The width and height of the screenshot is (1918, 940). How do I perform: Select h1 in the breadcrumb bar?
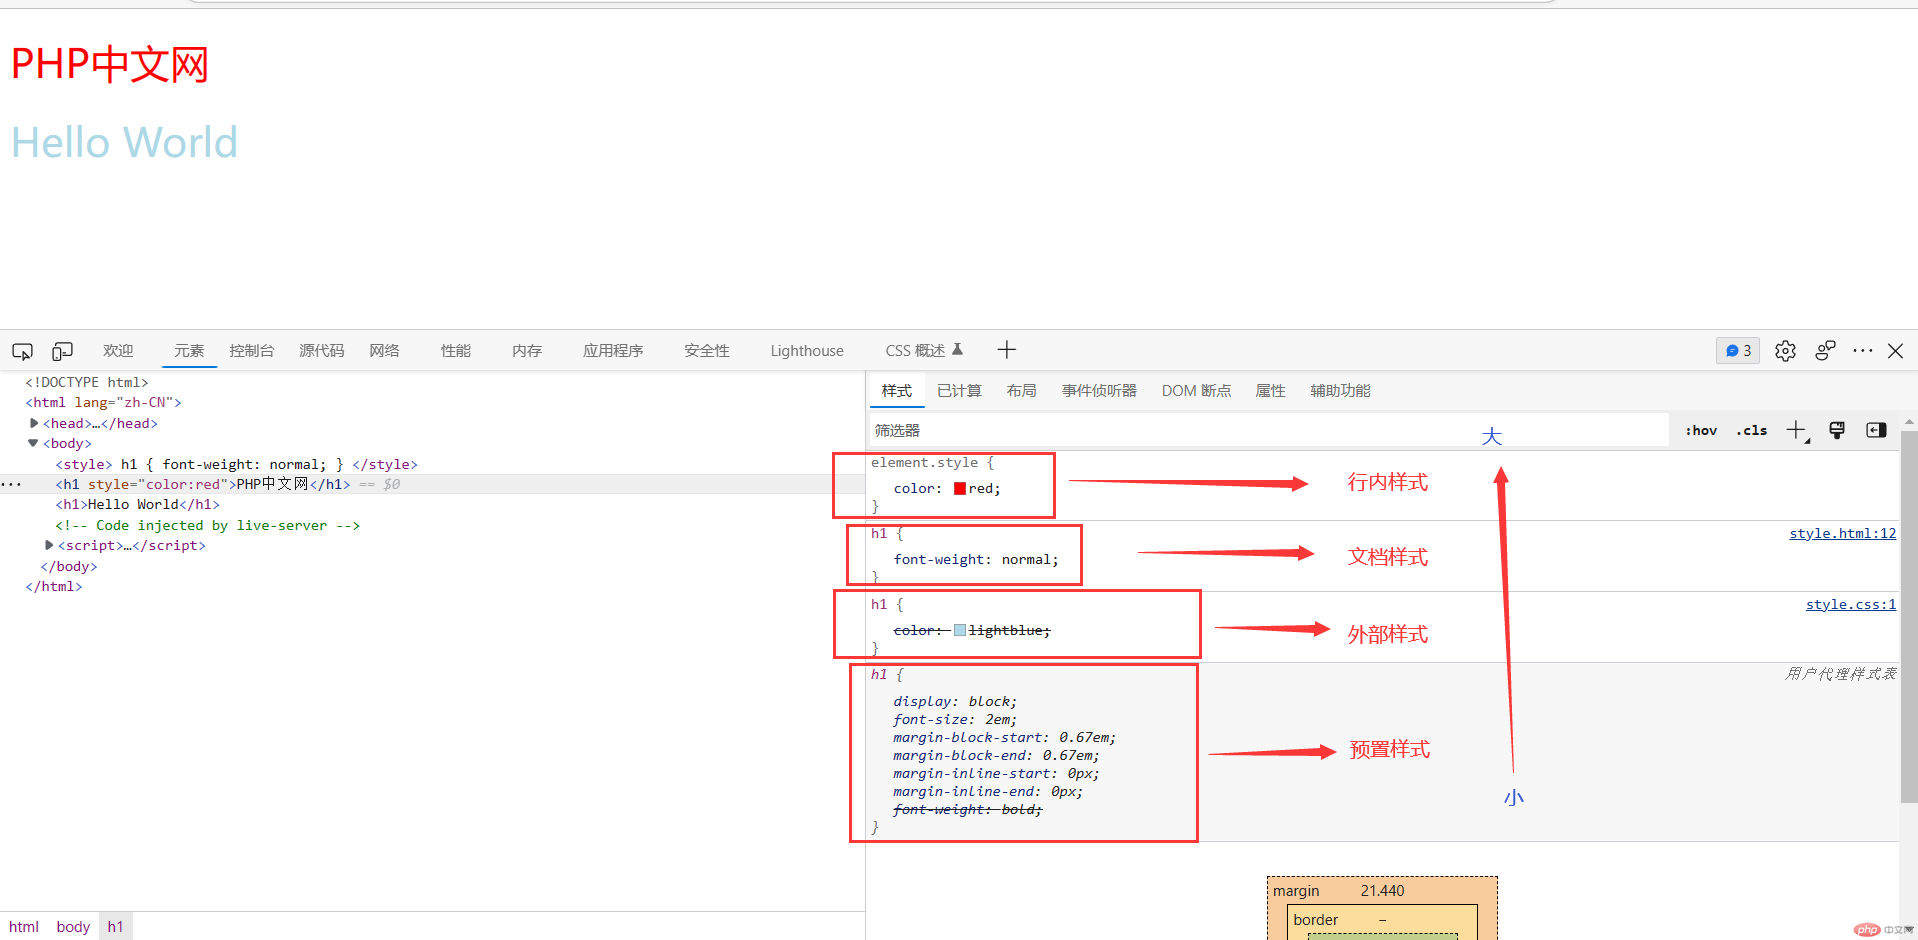tap(115, 927)
